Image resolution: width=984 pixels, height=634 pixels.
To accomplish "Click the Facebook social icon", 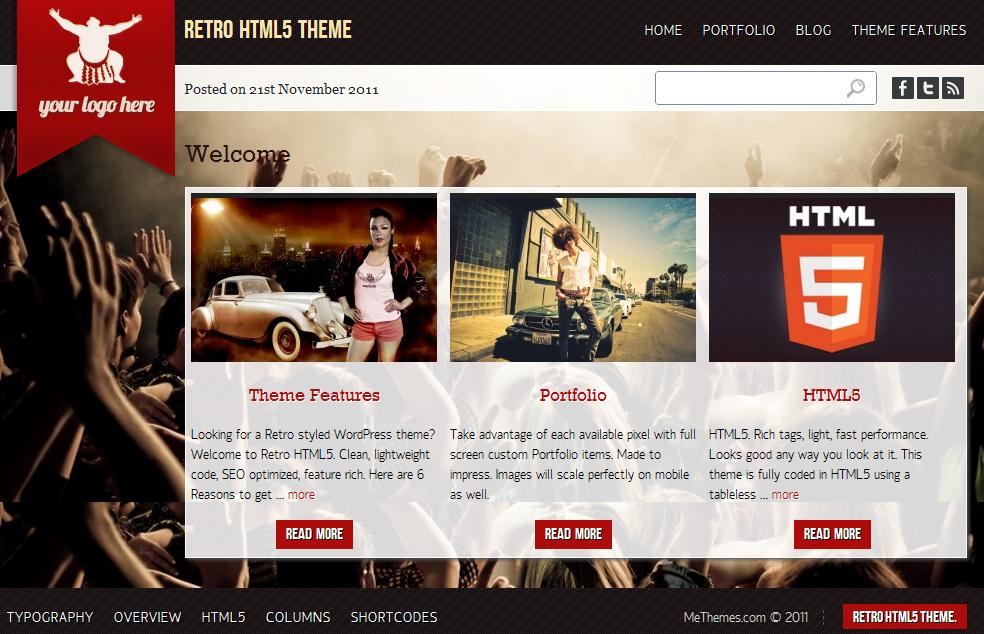I will coord(902,88).
